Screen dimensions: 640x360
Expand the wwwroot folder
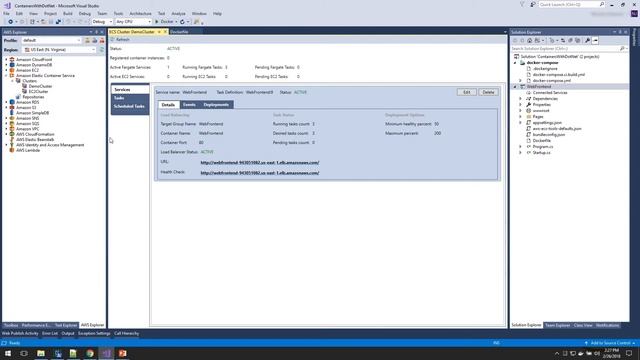tap(520, 111)
